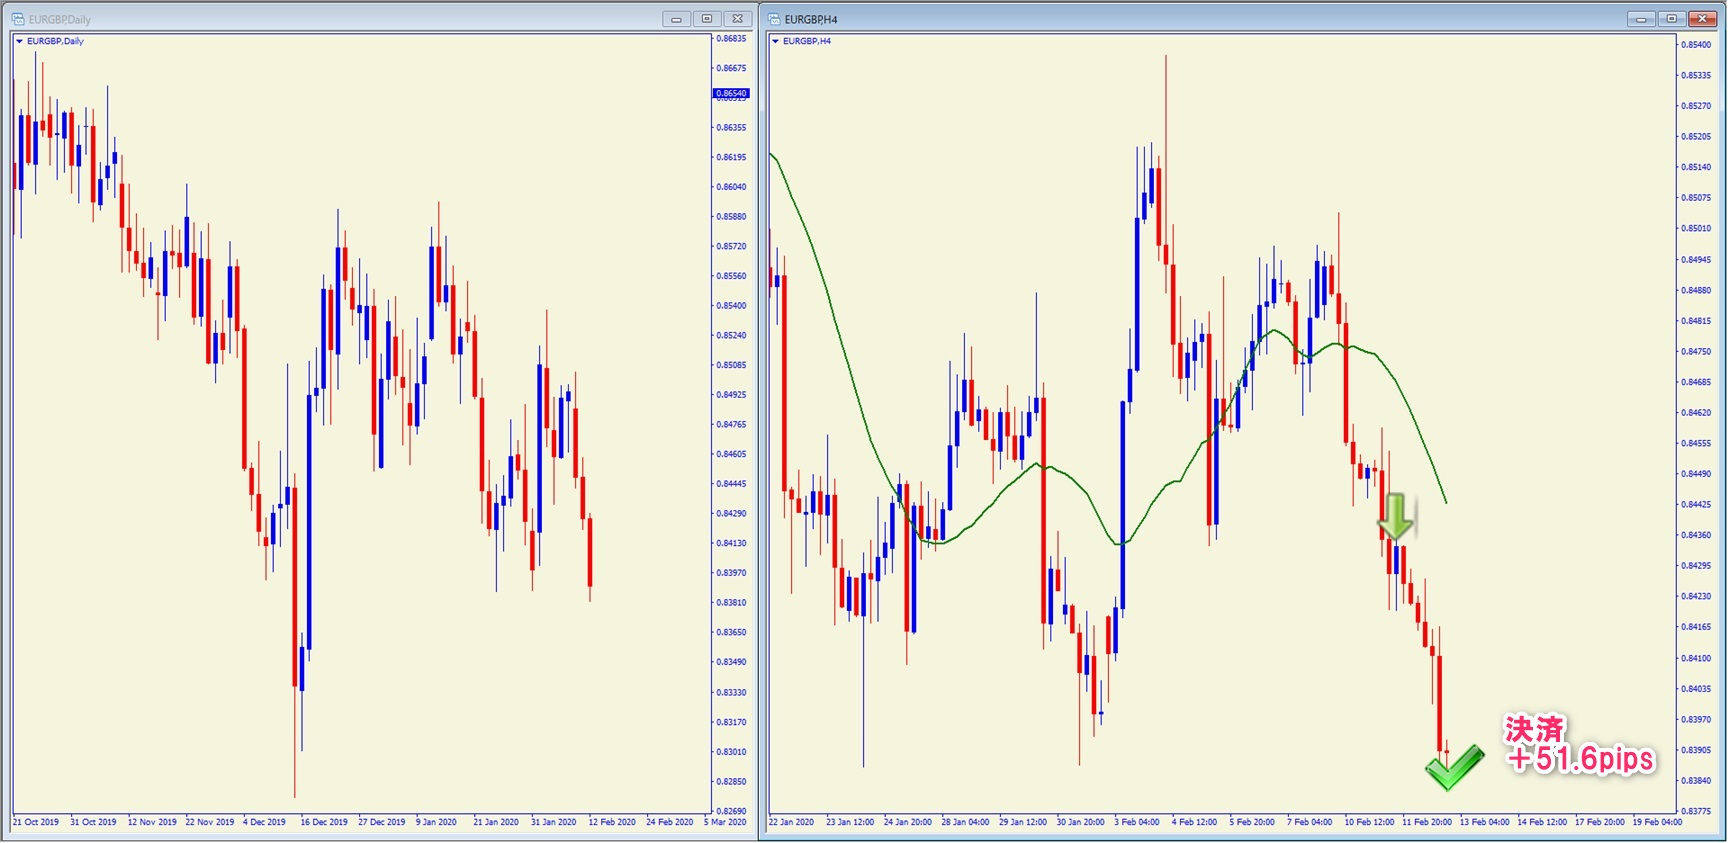Click the EURGBP,H4 window chart icon
The width and height of the screenshot is (1728, 843).
tap(774, 19)
